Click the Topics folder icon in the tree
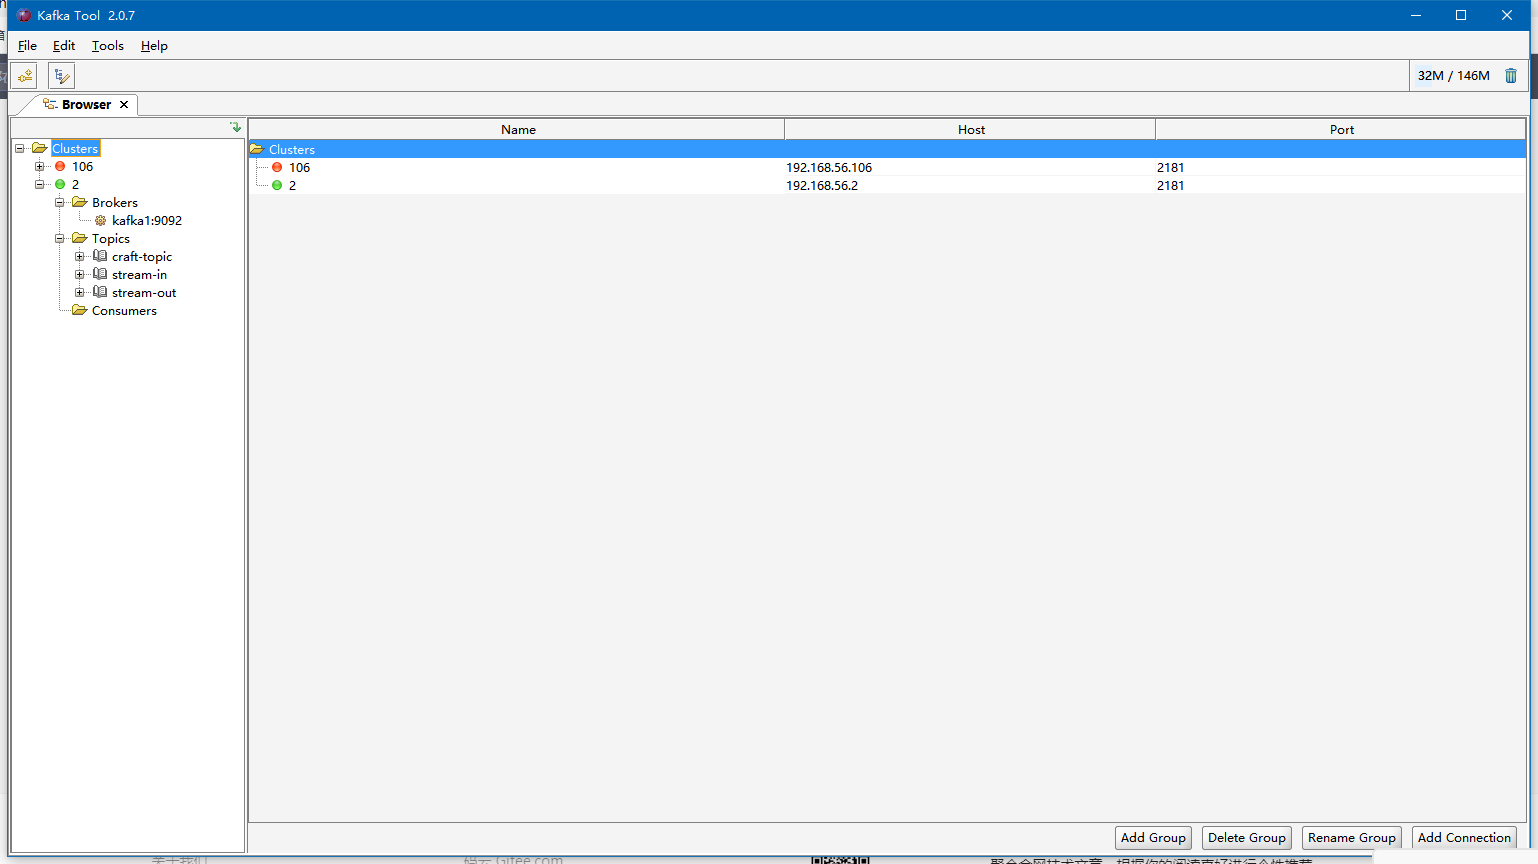1538x864 pixels. click(80, 239)
